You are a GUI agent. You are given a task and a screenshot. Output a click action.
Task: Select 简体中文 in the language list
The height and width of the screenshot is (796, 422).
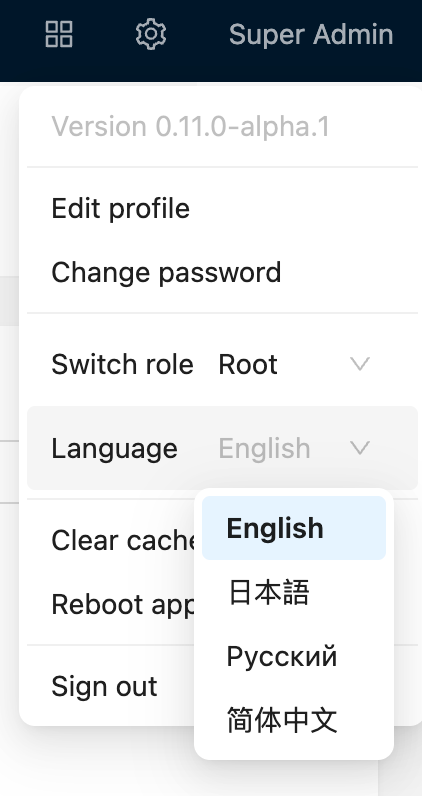[294, 720]
